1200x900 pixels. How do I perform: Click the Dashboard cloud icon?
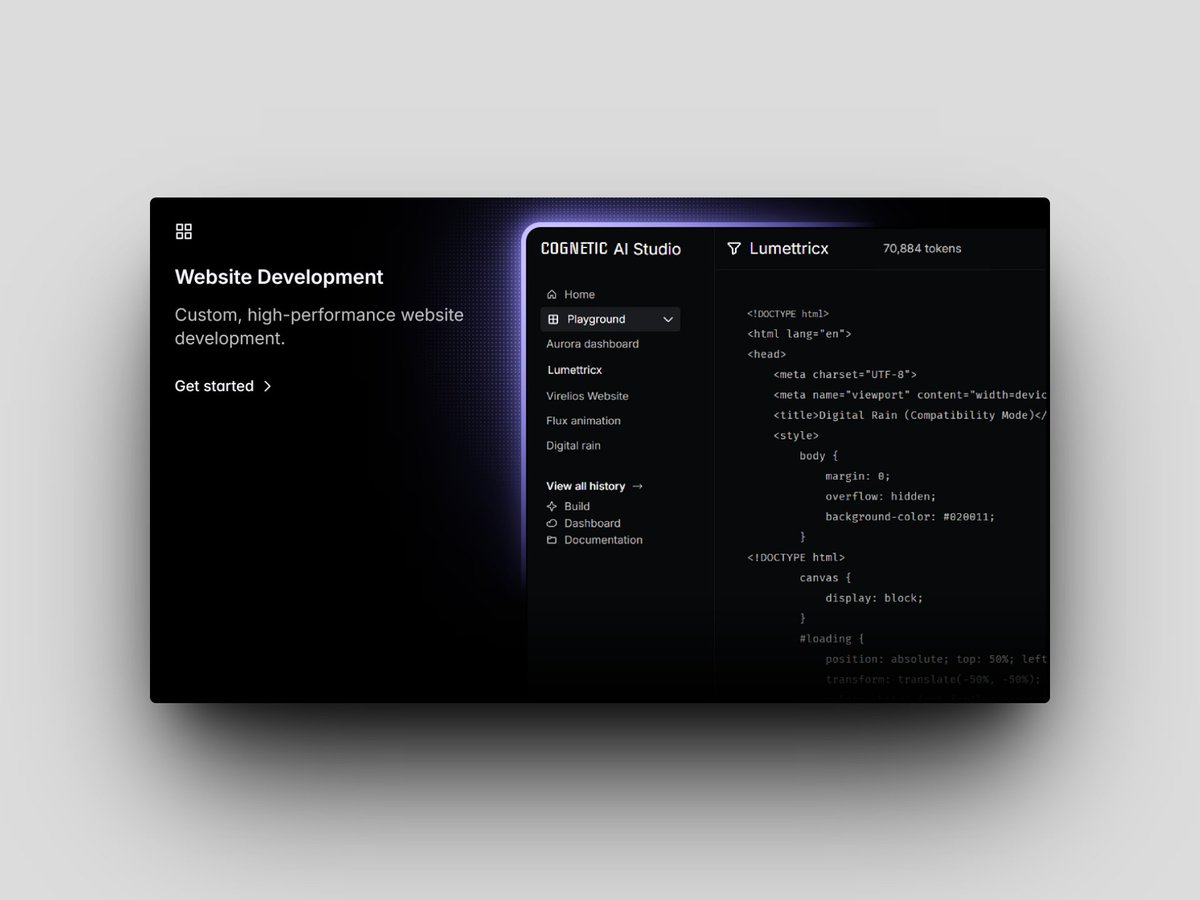tap(551, 523)
